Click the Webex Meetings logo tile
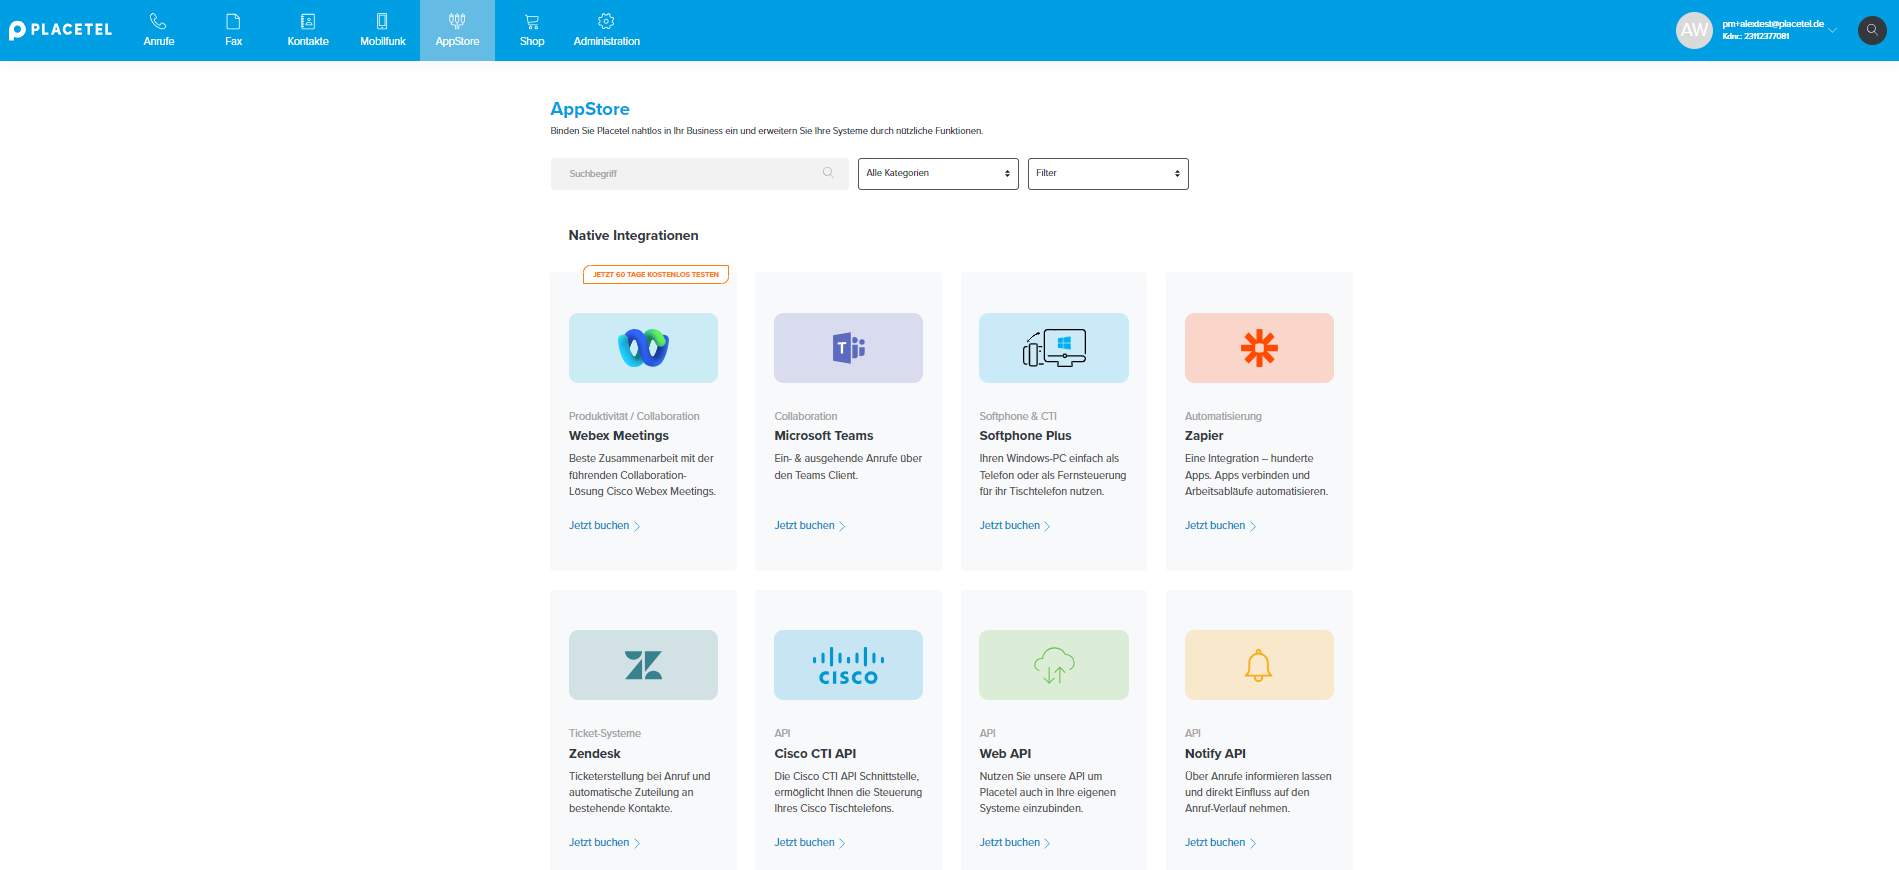 tap(643, 348)
